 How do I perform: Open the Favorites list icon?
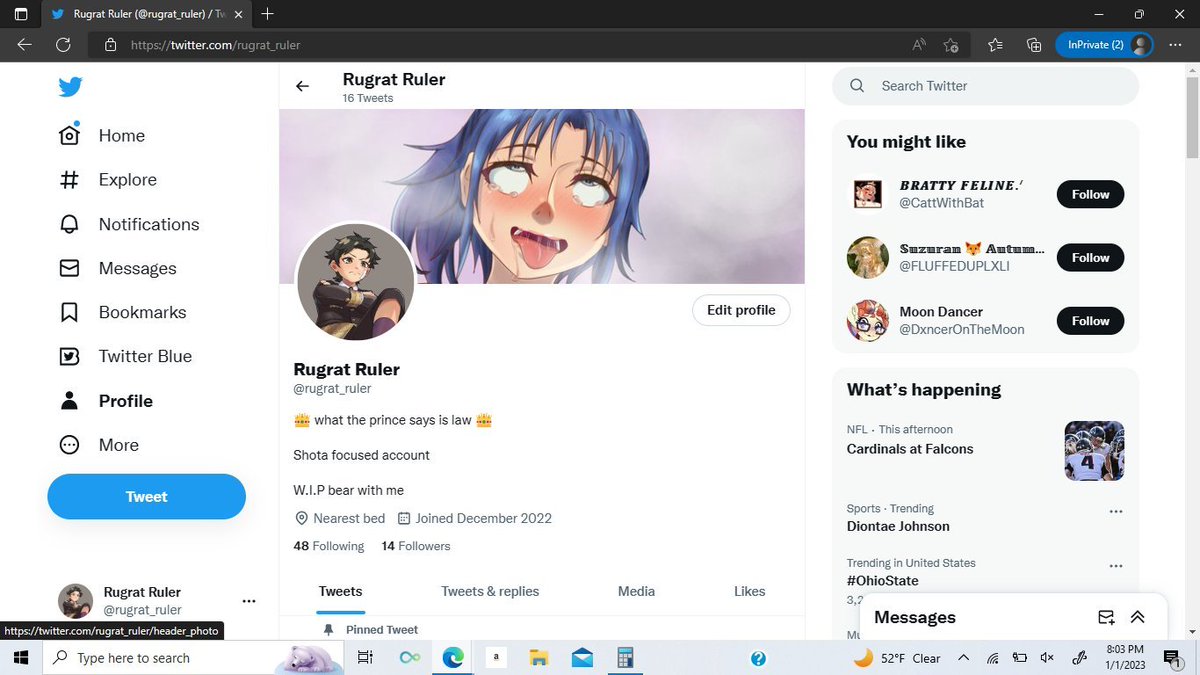click(x=995, y=45)
